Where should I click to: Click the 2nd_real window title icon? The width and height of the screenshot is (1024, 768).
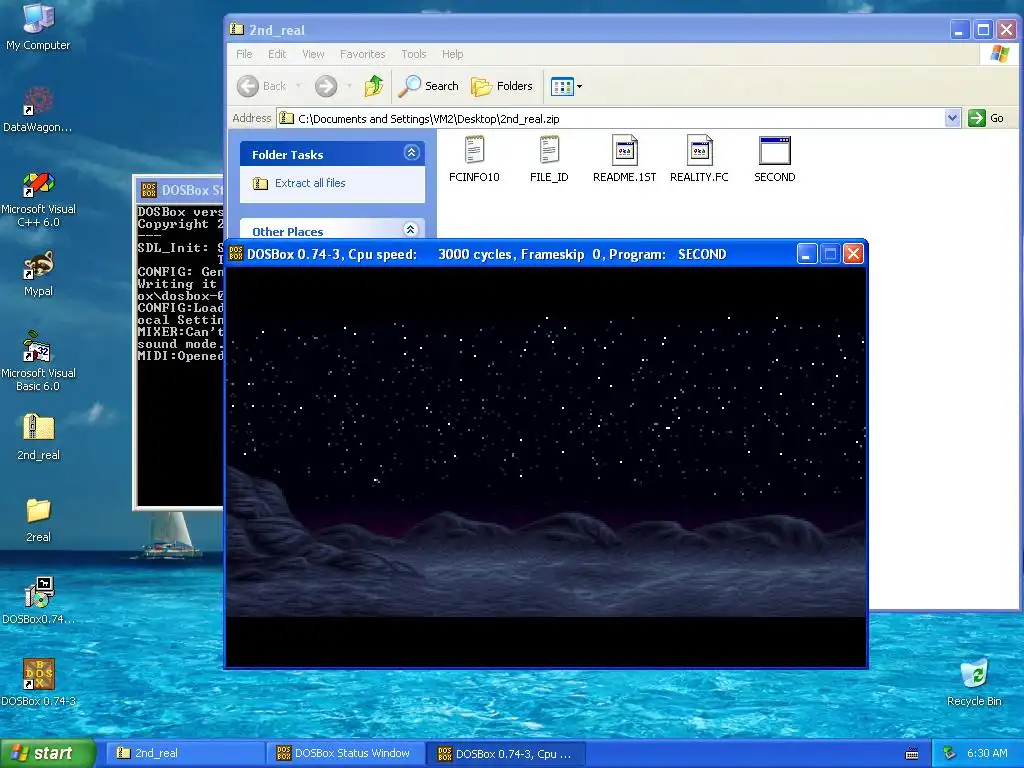[x=236, y=29]
